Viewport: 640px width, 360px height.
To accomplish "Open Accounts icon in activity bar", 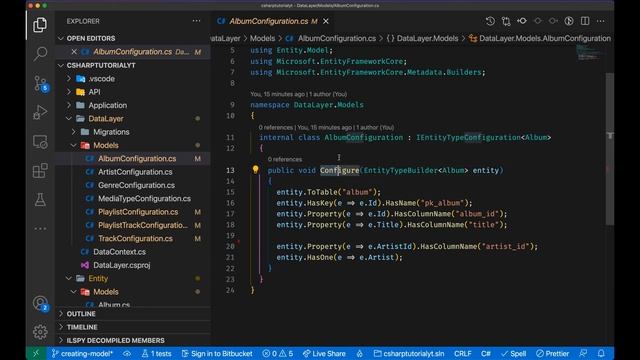I will point(40,303).
